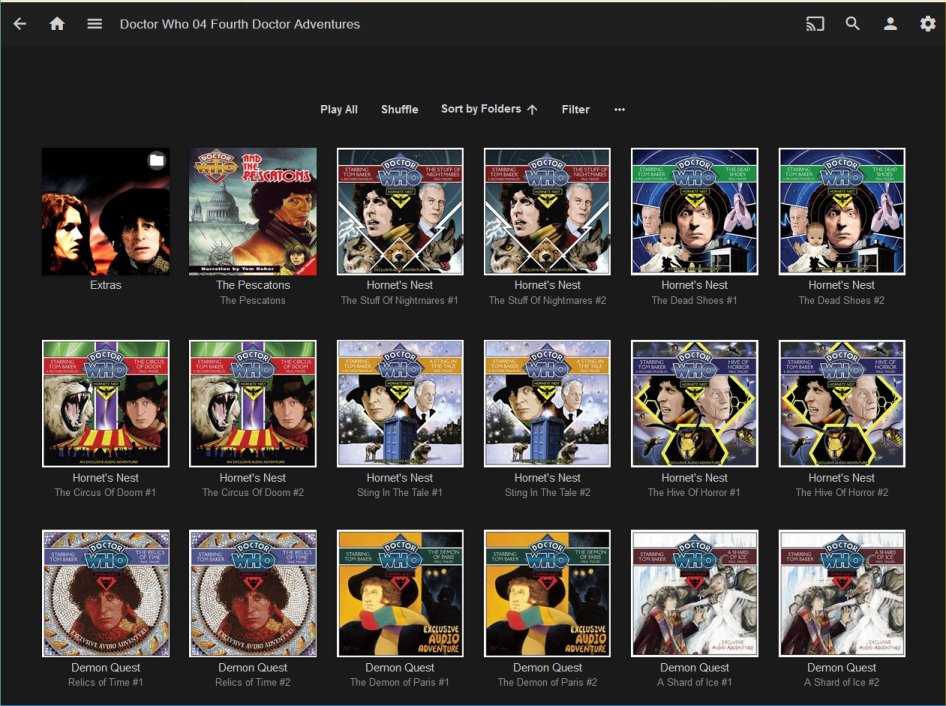
Task: Click 'Demon Quest' above A Shard of Ice #2
Action: tap(842, 667)
